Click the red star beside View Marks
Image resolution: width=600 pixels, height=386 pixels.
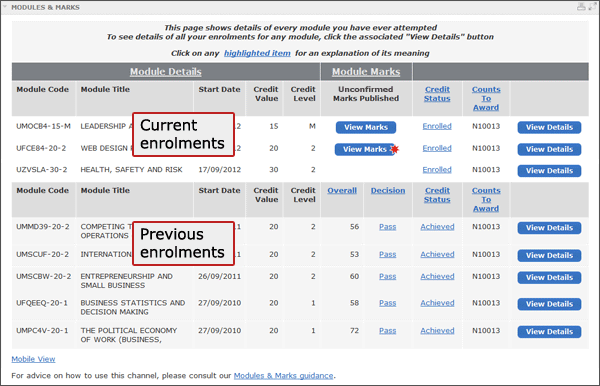point(395,149)
